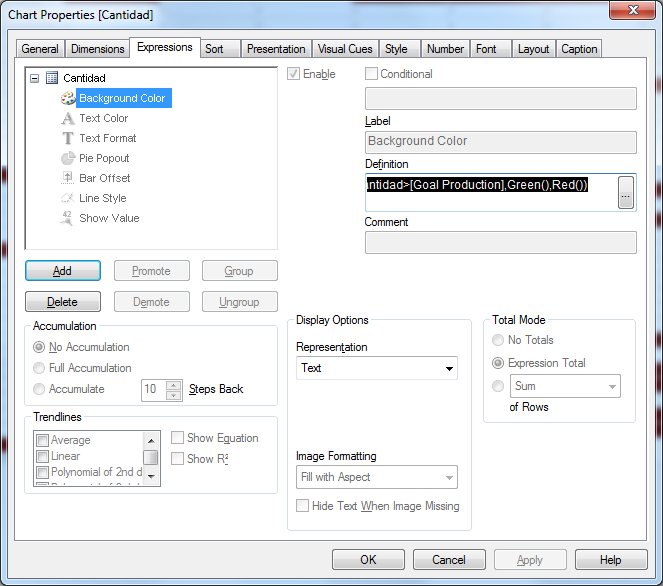The width and height of the screenshot is (663, 586).
Task: Select the Background Color attribute
Action: pyautogui.click(x=124, y=98)
